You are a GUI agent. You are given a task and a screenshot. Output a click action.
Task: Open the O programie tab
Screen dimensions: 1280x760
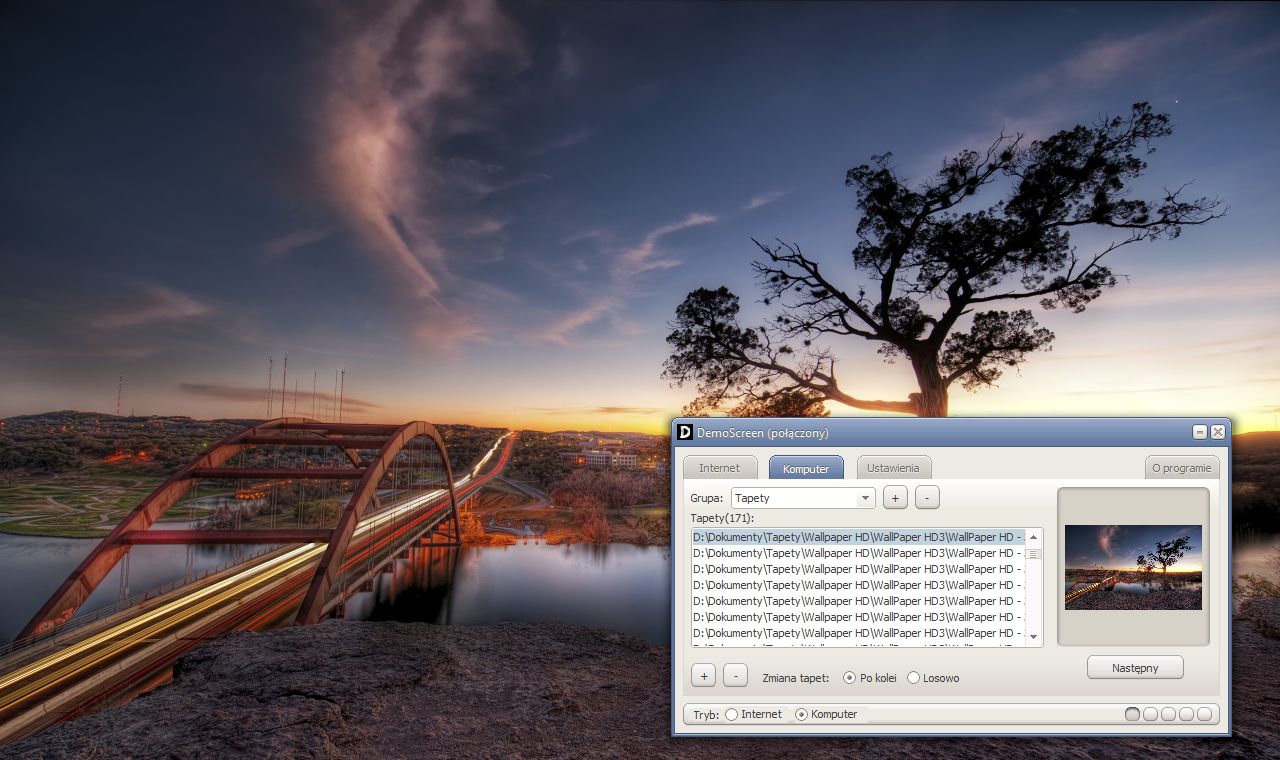point(1181,468)
